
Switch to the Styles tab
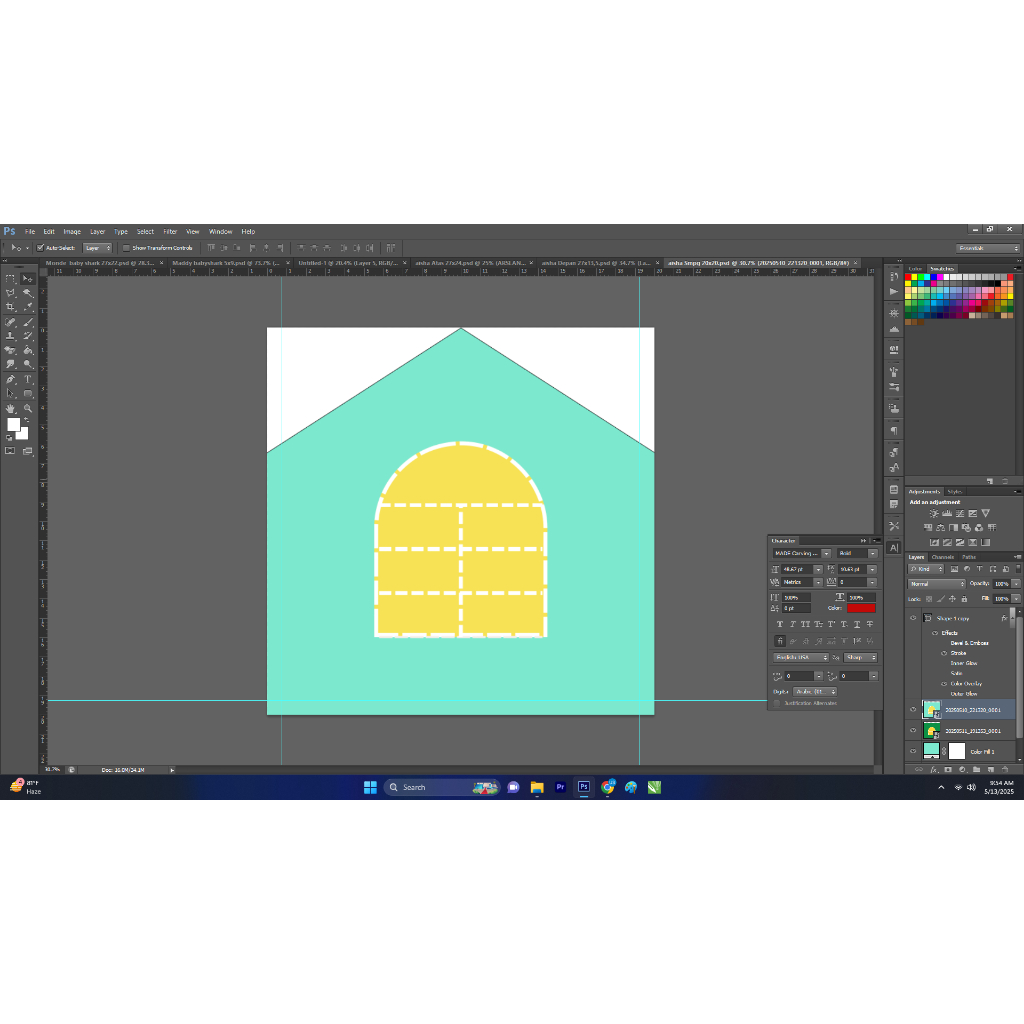tap(955, 492)
